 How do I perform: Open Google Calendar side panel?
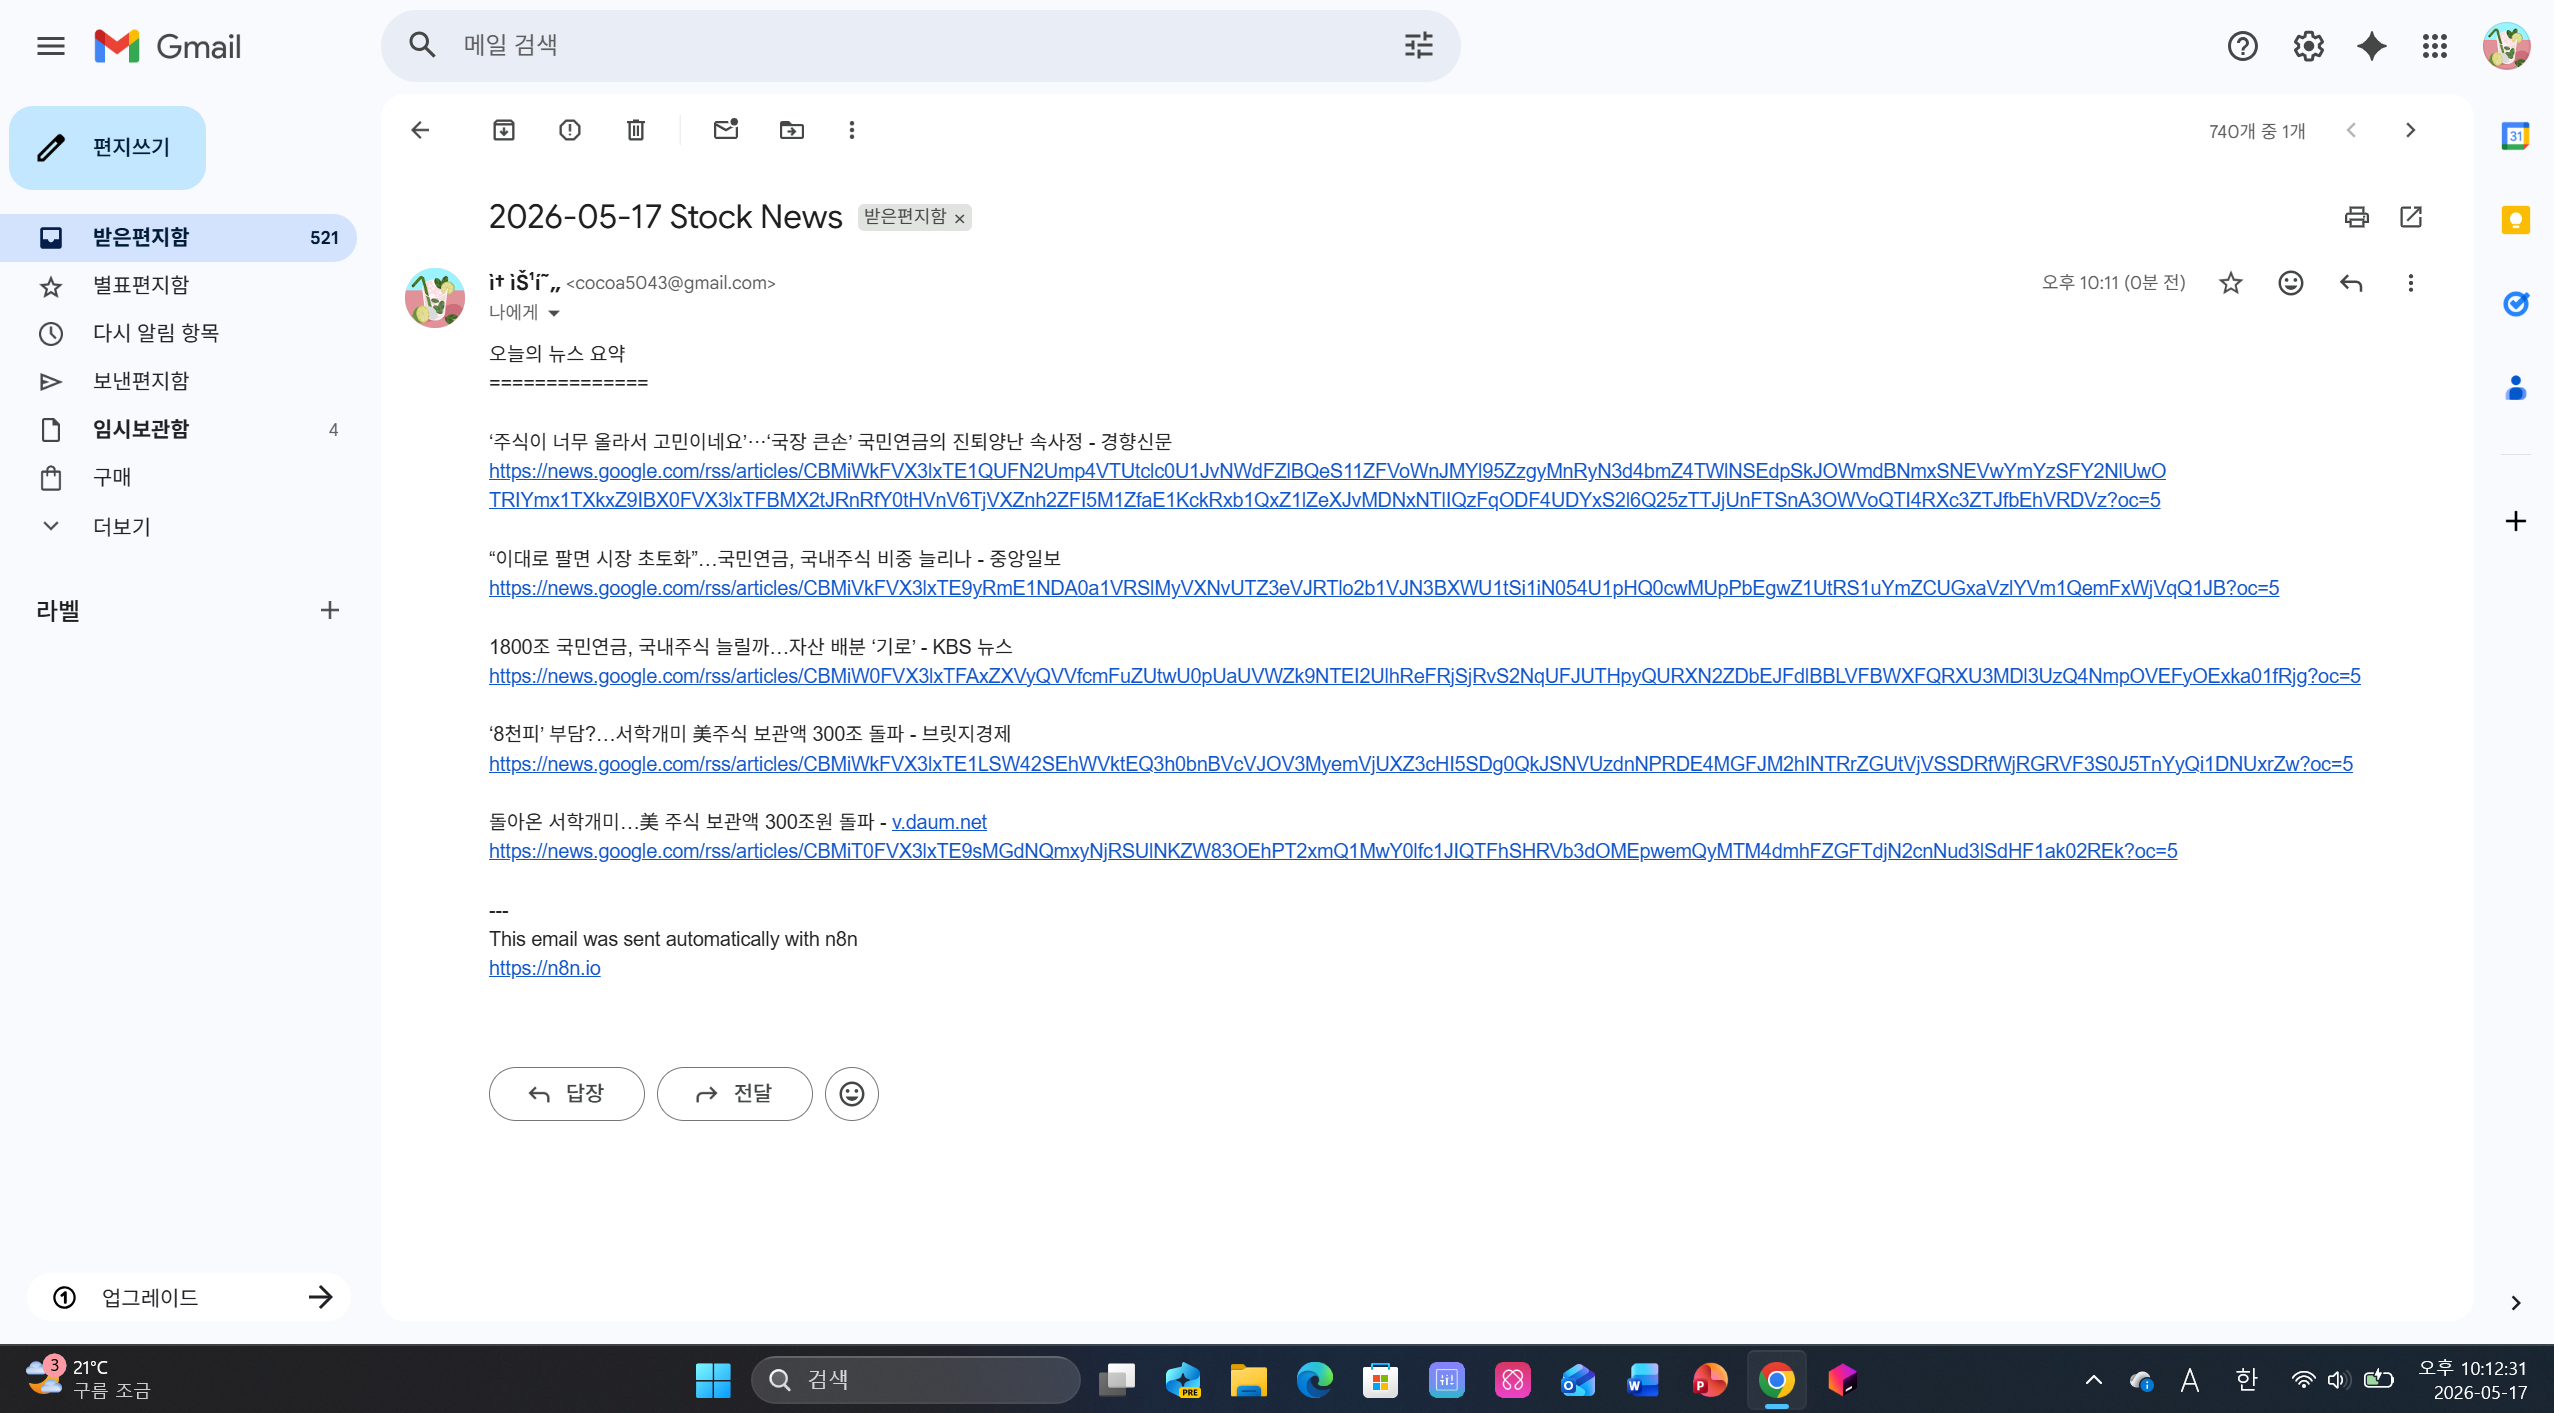coord(2516,136)
